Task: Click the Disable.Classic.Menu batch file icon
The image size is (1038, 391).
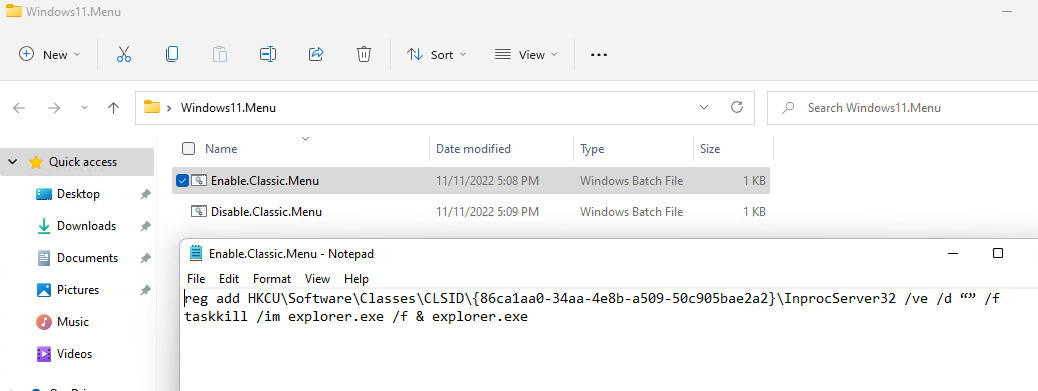Action: pos(199,212)
